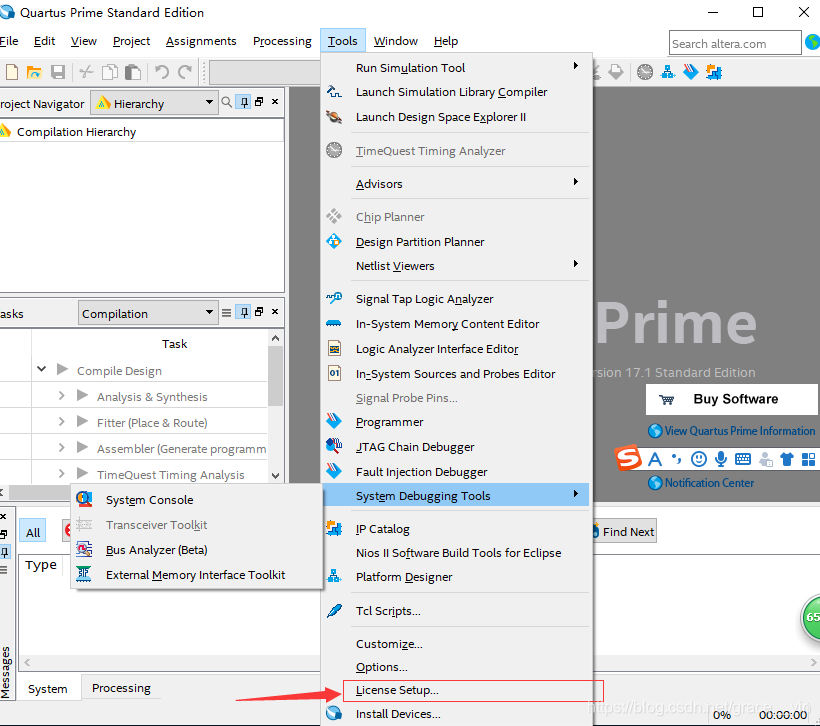Select Platform Designer menu entry

[456, 577]
